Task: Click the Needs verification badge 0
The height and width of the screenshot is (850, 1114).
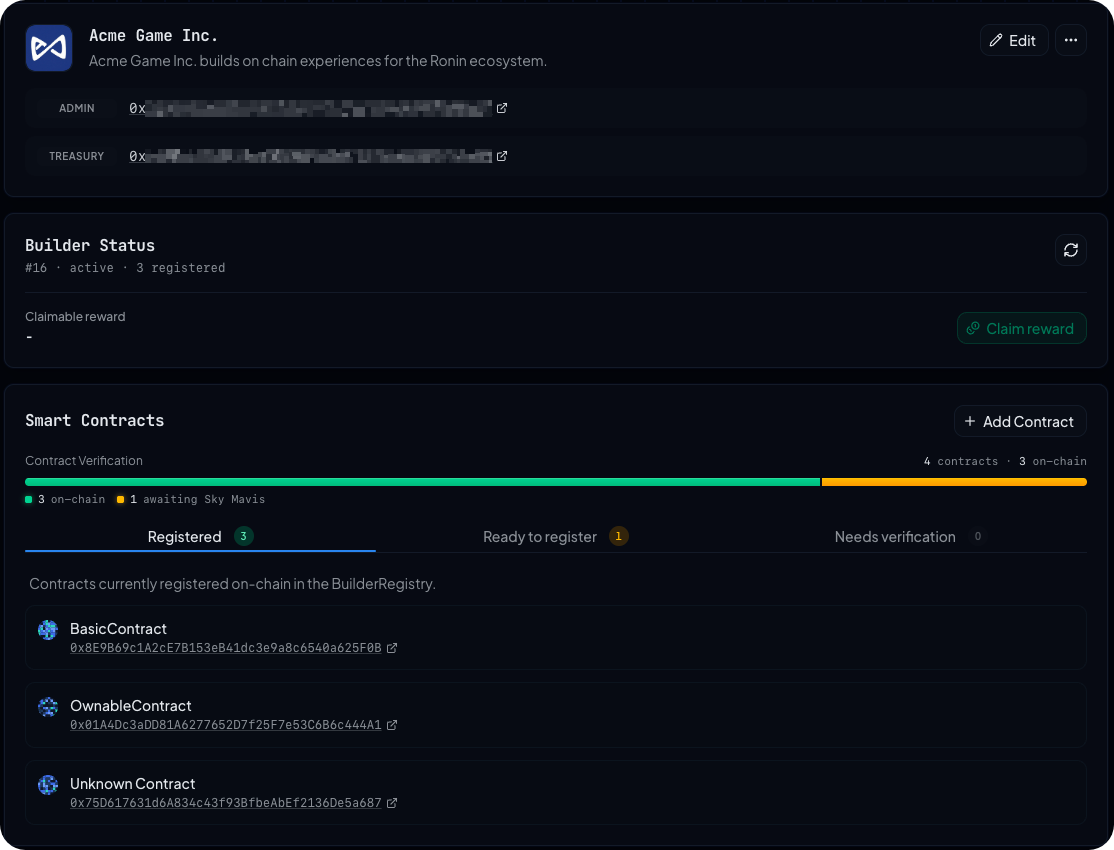Action: tap(978, 536)
